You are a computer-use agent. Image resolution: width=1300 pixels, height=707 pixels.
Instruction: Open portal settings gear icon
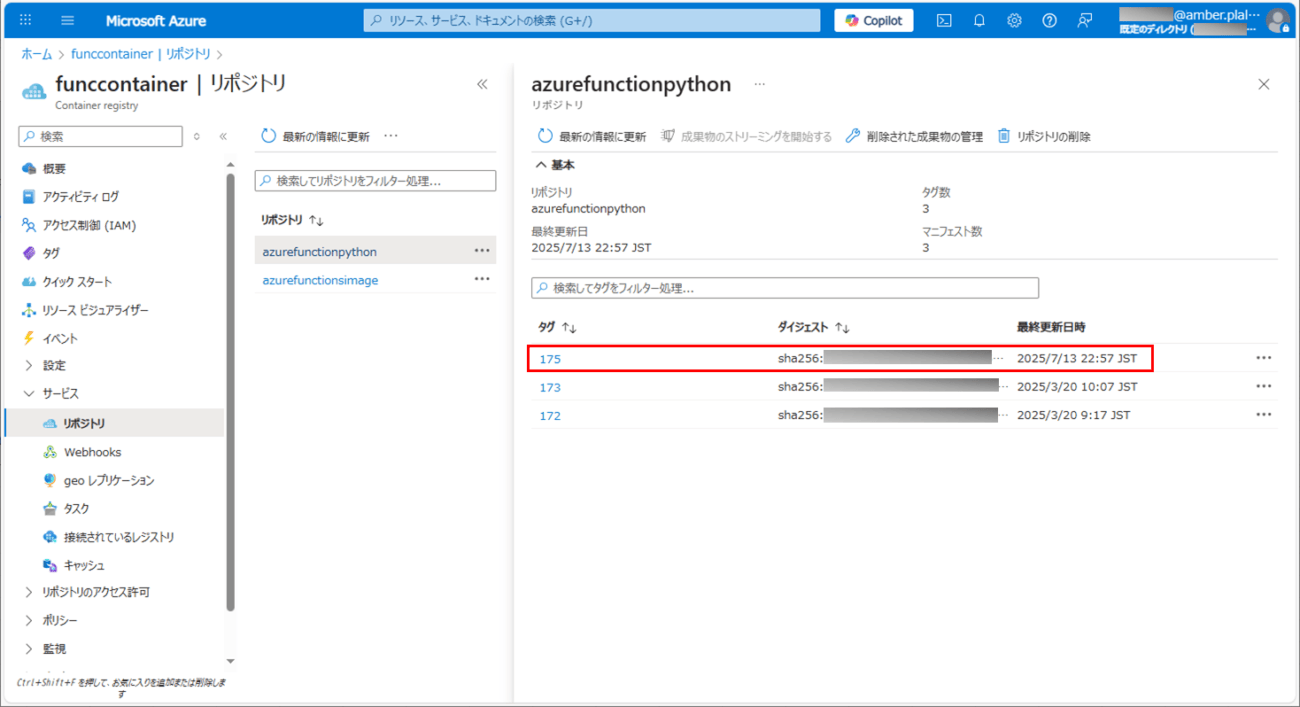pos(1014,20)
